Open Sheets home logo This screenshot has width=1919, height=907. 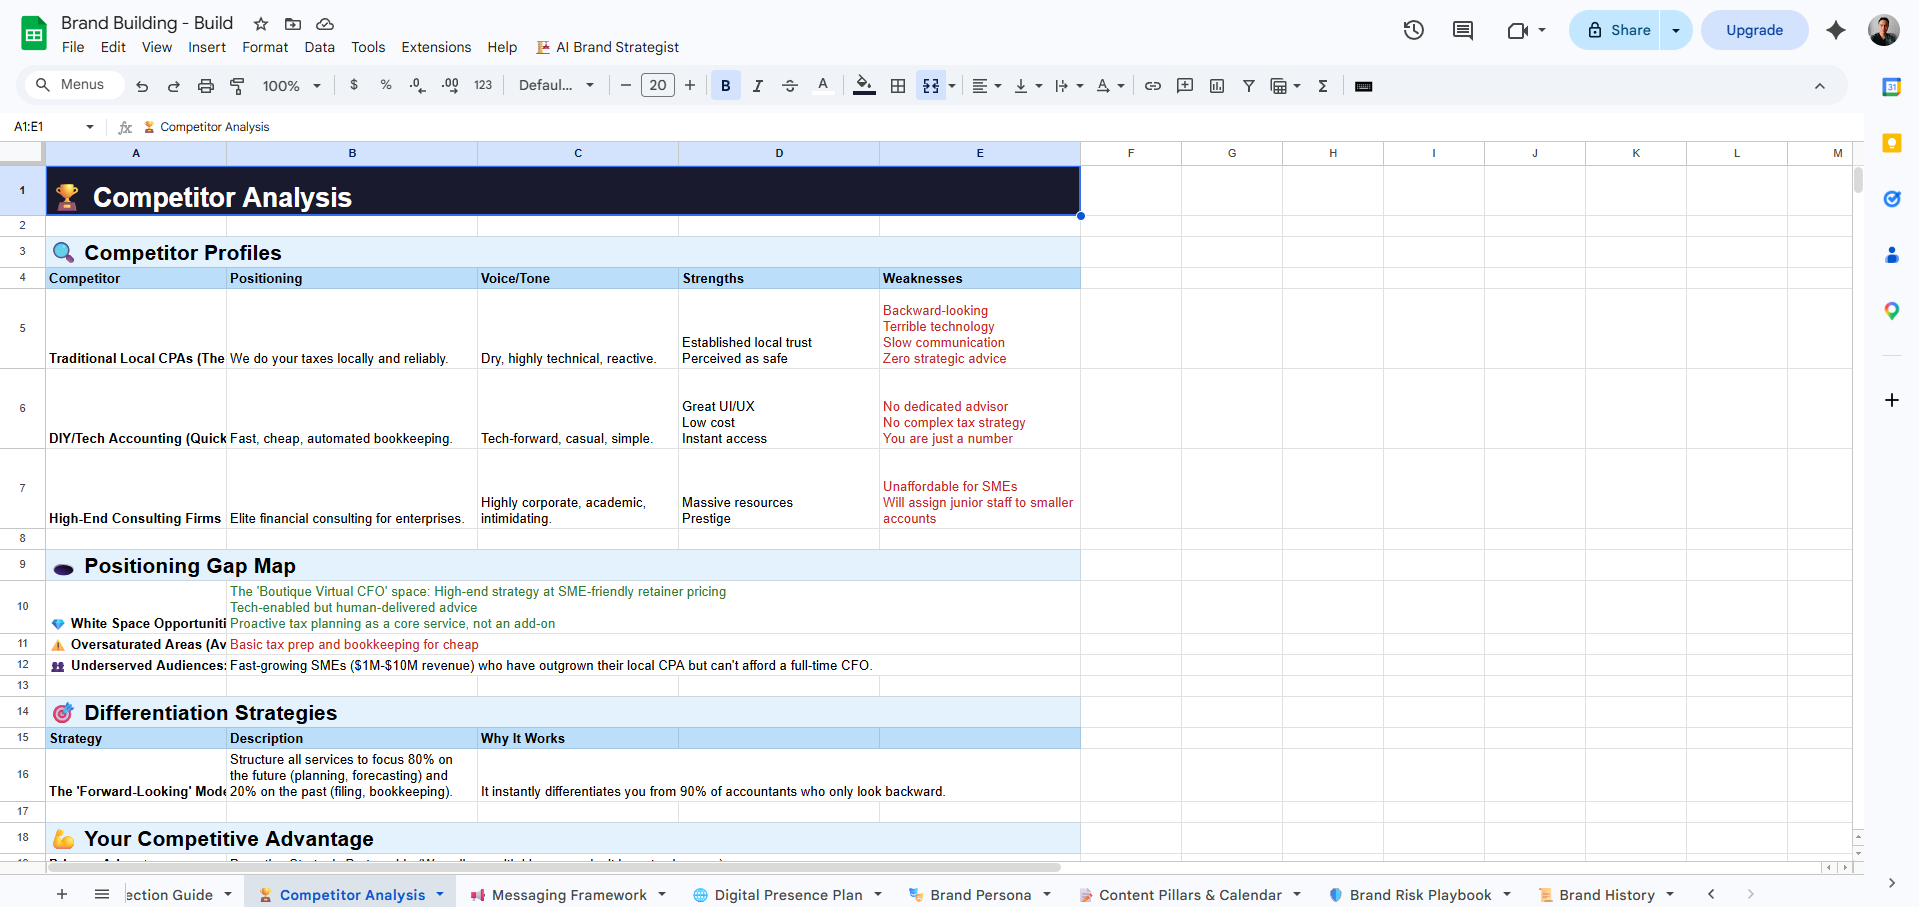[x=34, y=33]
